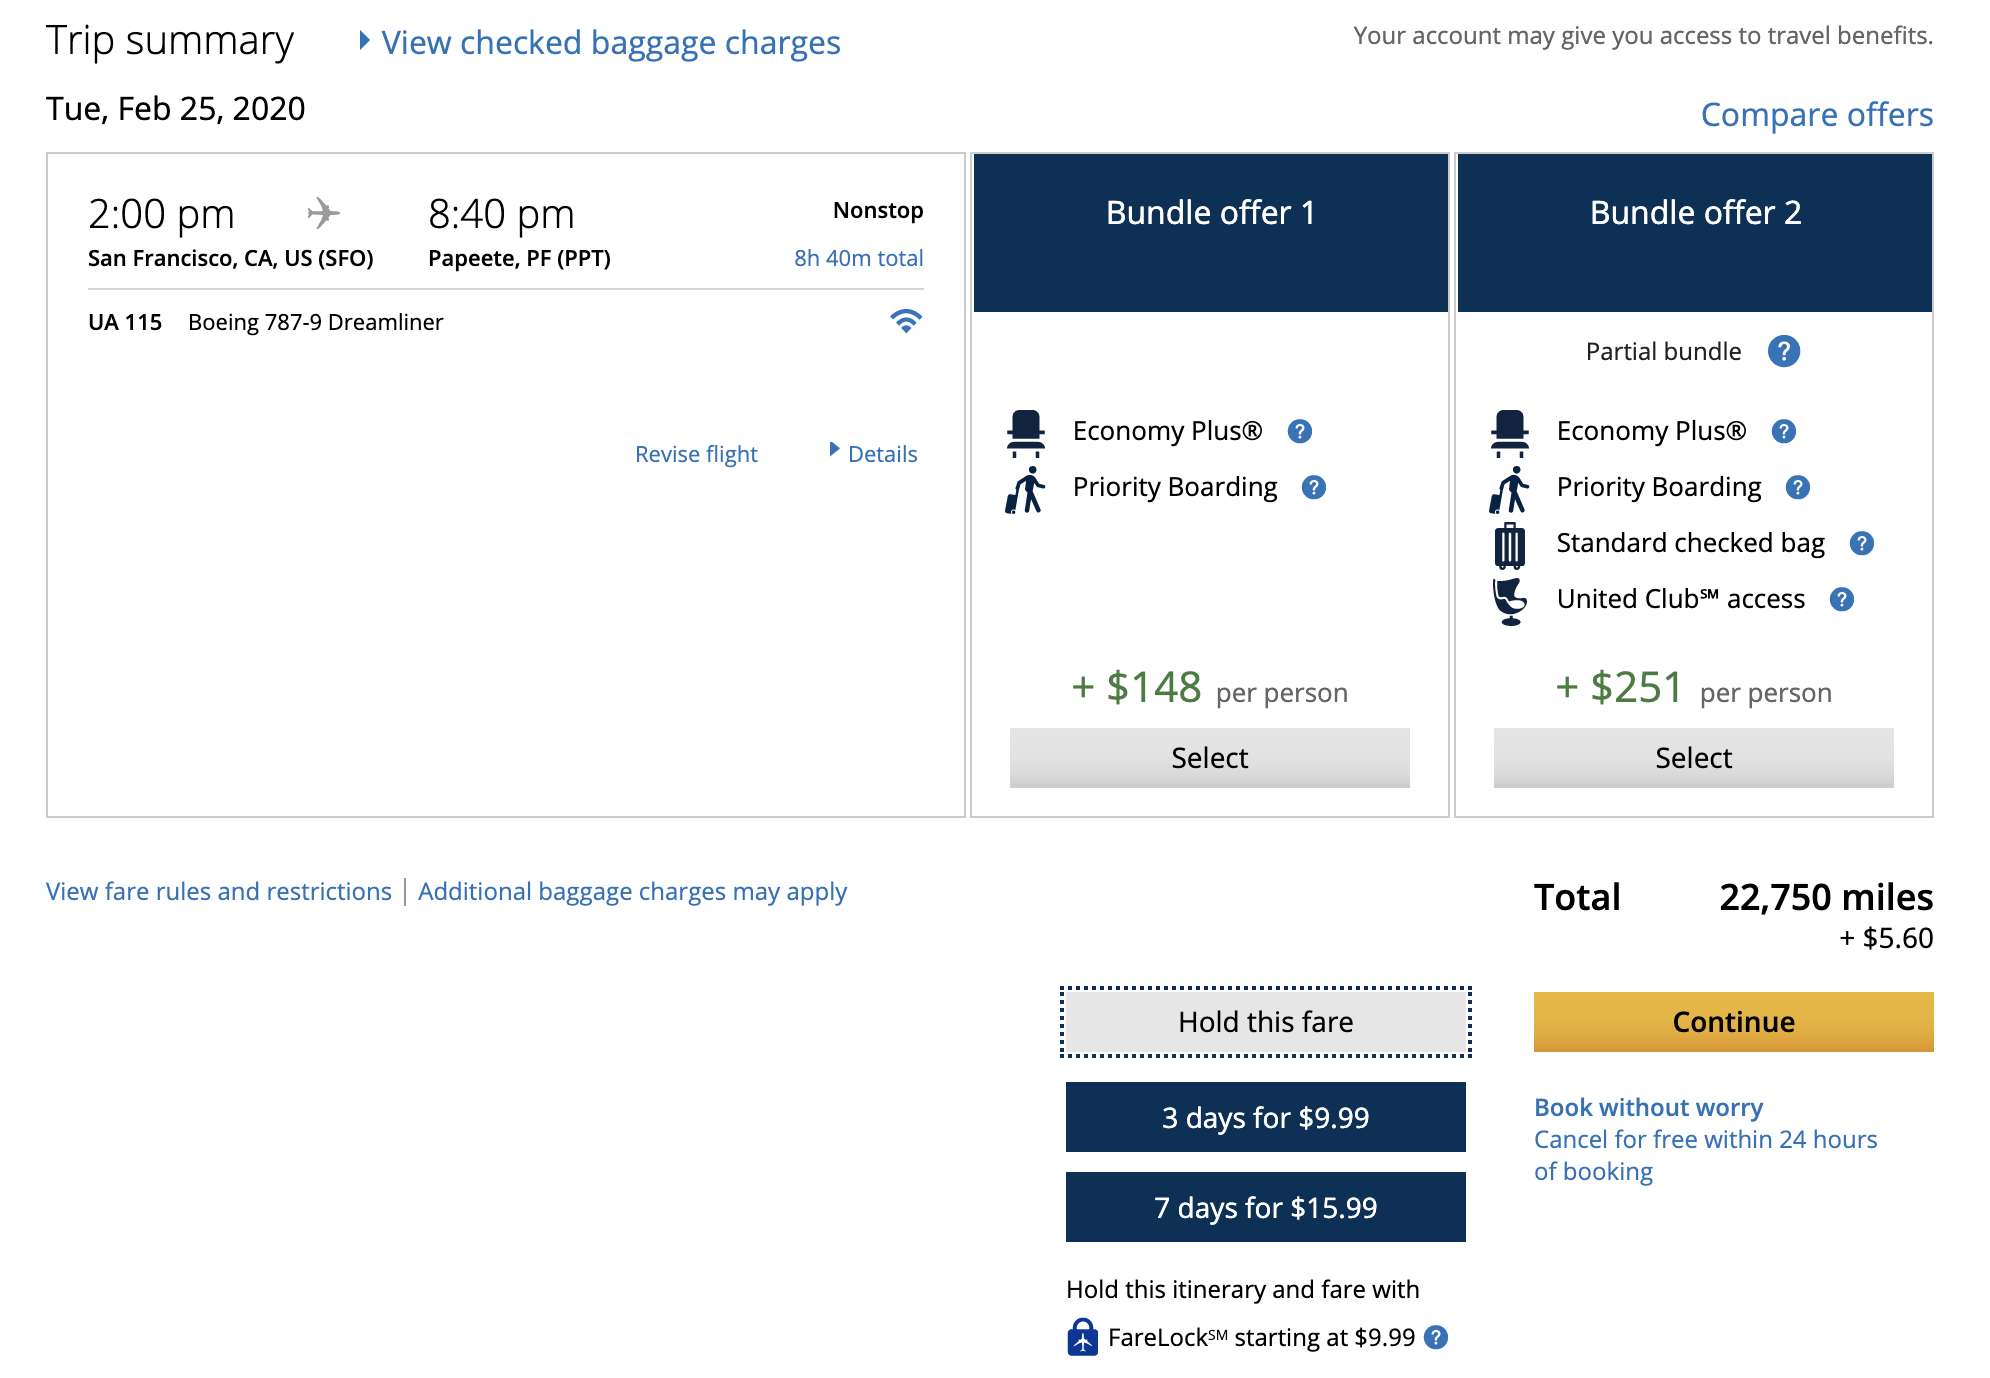Open the Compare offers link
Viewport: 1990px width, 1378px height.
(1816, 114)
